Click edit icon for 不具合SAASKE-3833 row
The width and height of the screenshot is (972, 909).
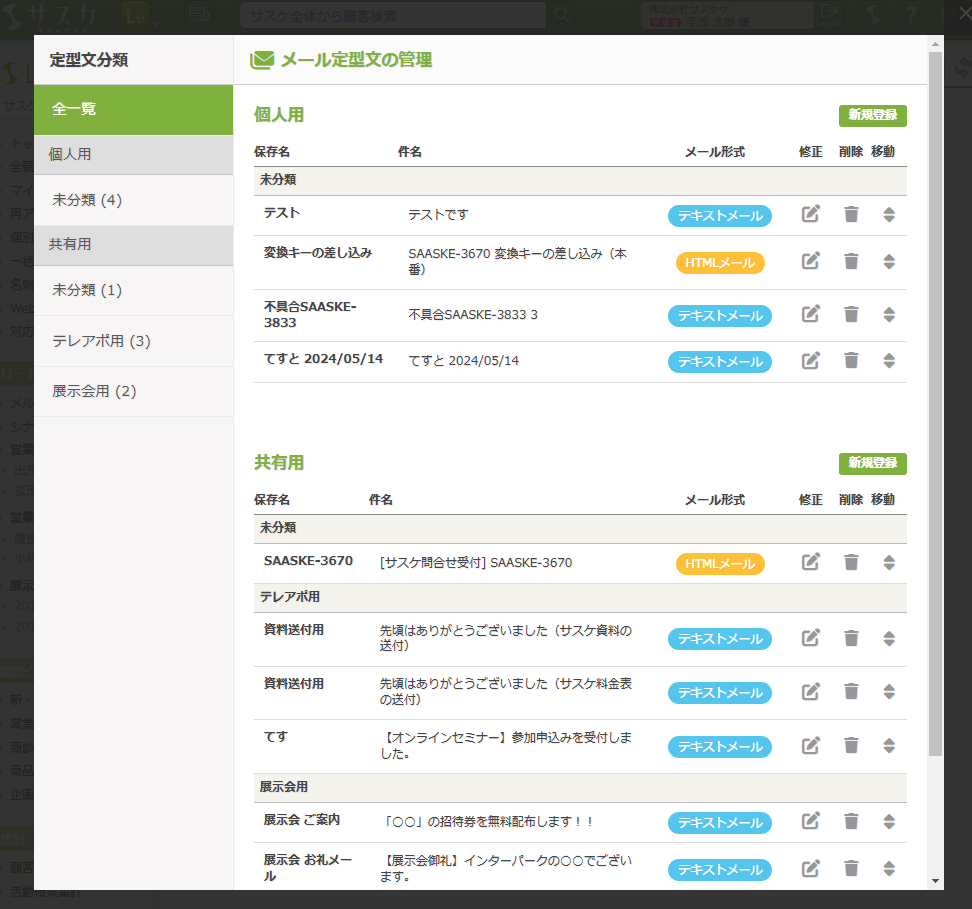click(x=811, y=314)
